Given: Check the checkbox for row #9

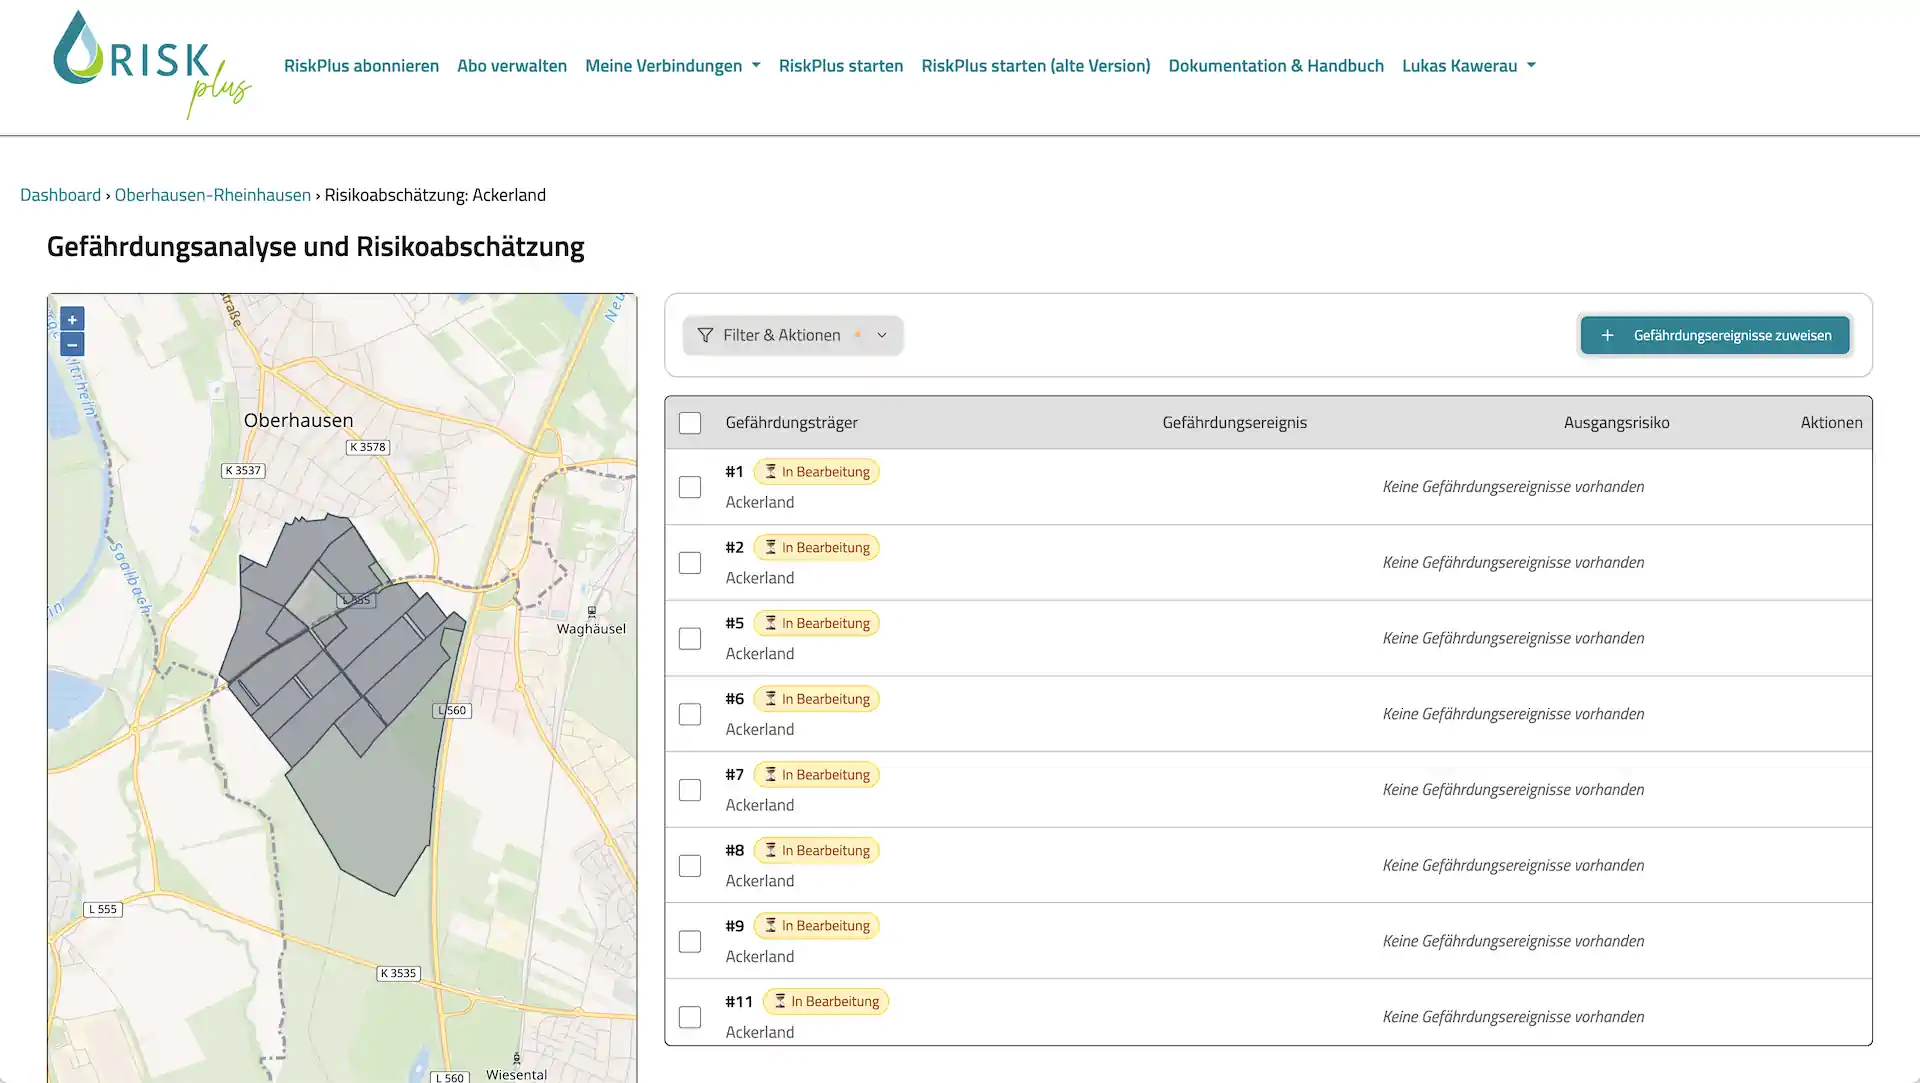Looking at the screenshot, I should pos(690,941).
